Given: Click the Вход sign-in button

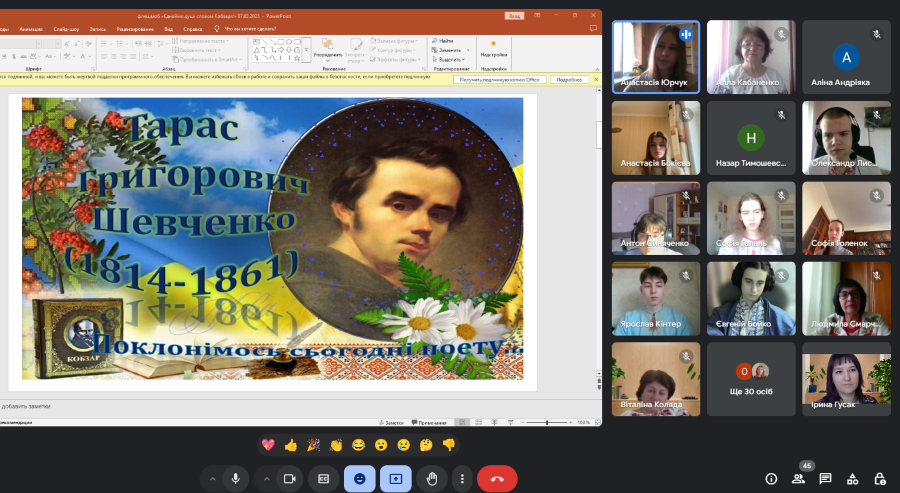Looking at the screenshot, I should (515, 15).
